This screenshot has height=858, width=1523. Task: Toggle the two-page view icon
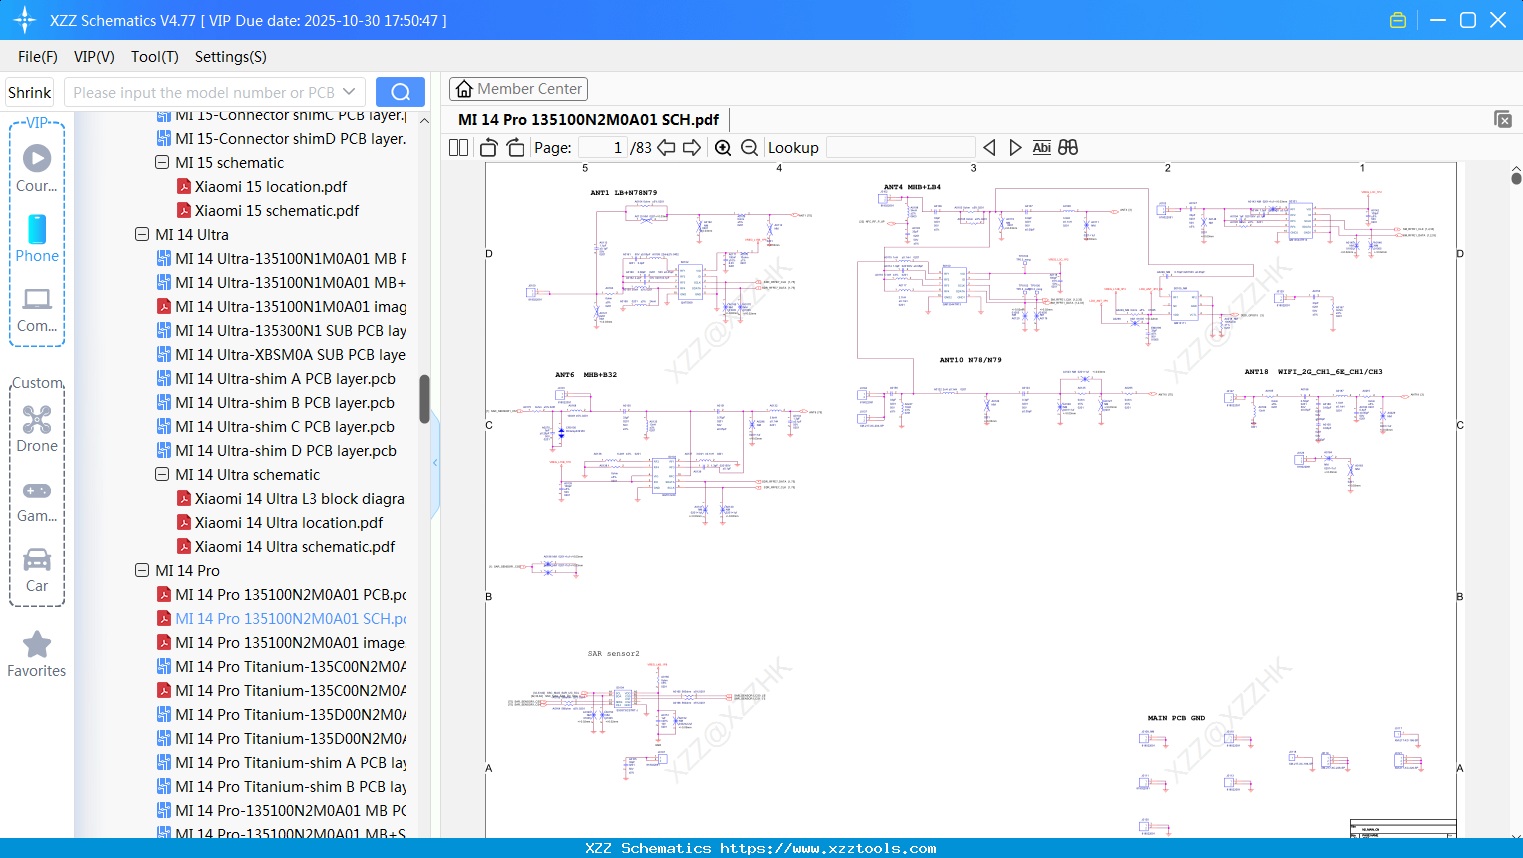click(x=458, y=148)
